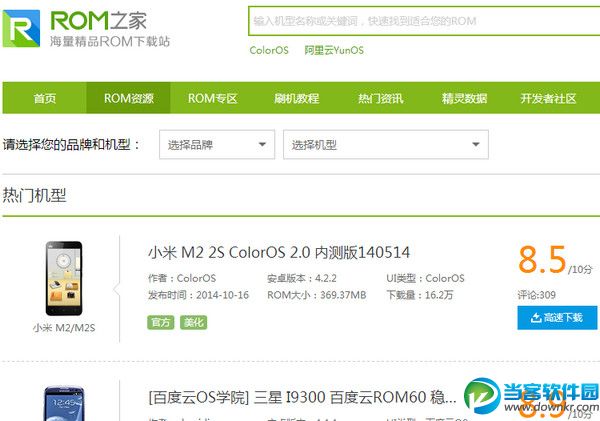Open the Samsung I9300 phone thumbnail
The image size is (600, 421).
pos(64,403)
